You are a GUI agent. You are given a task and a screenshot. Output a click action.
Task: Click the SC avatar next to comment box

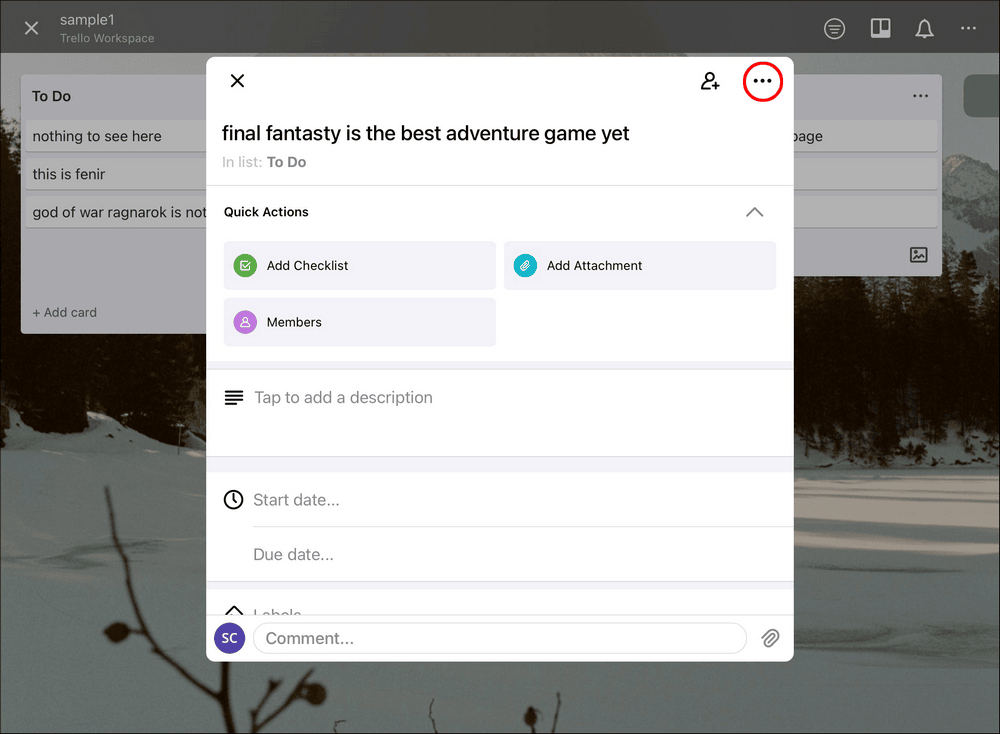point(229,638)
